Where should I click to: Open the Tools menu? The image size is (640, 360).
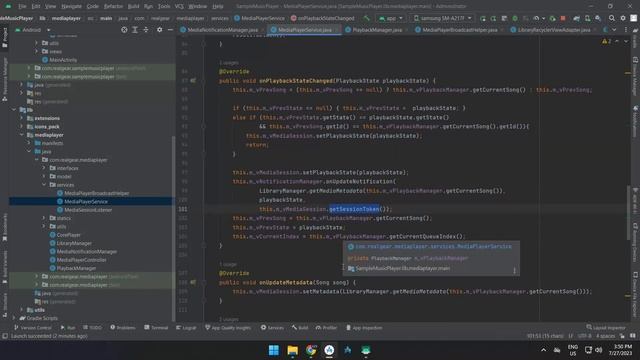click(x=164, y=7)
